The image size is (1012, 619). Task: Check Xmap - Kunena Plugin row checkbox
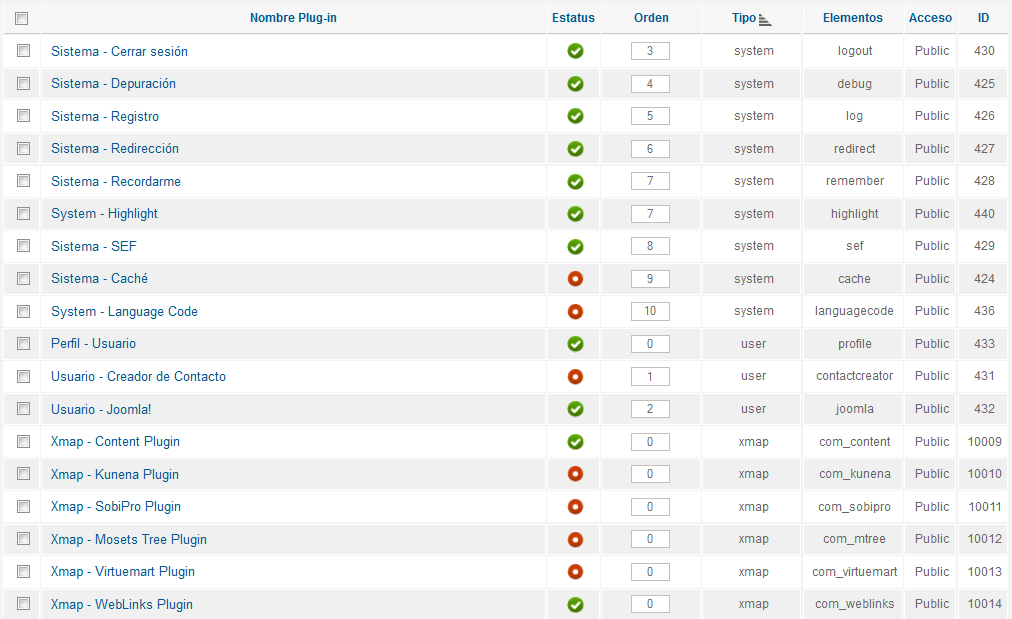coord(23,473)
